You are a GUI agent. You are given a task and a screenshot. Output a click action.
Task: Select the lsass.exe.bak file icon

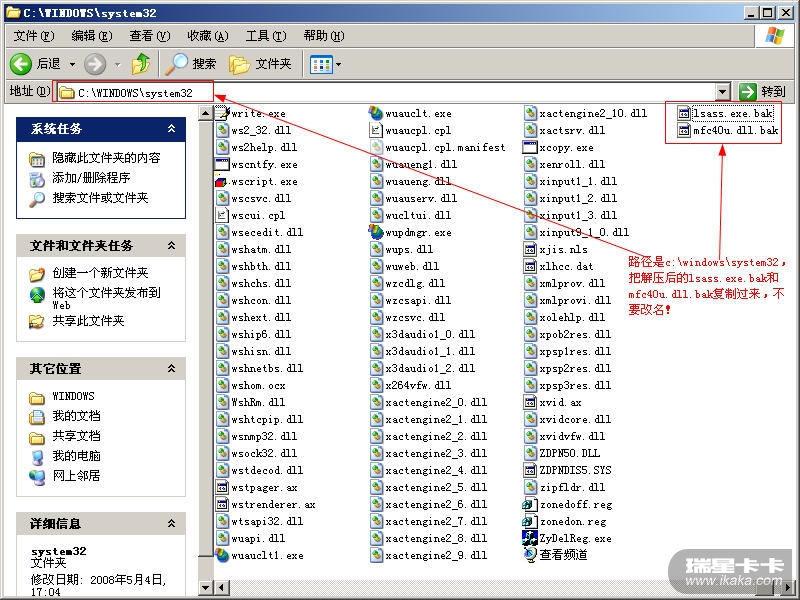click(x=684, y=113)
